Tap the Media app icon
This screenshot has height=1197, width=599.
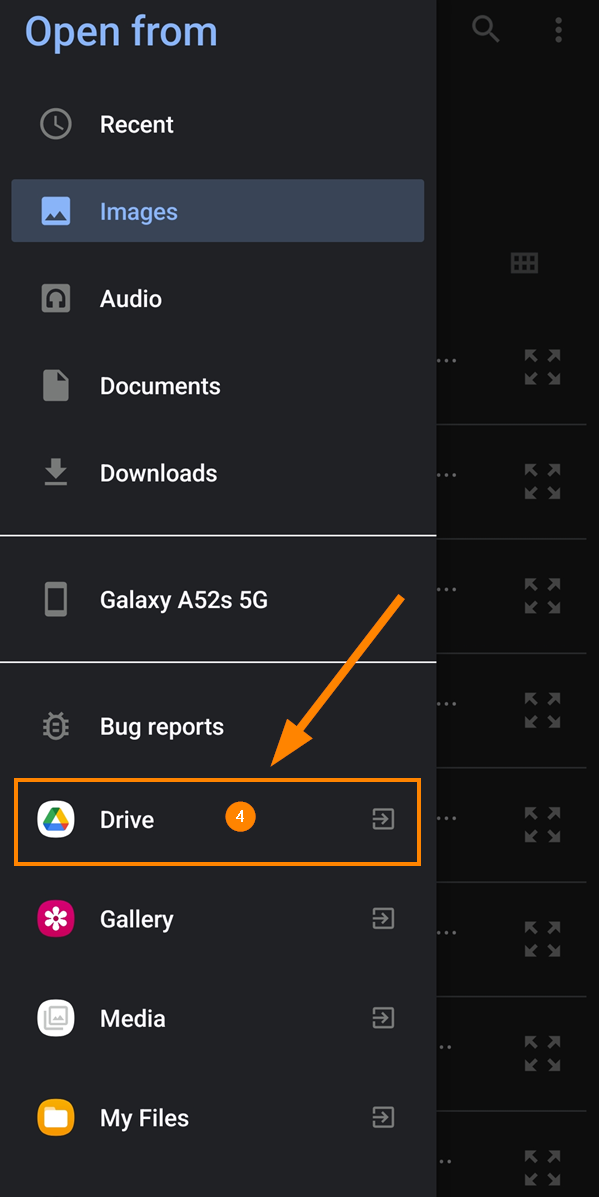pos(56,1018)
